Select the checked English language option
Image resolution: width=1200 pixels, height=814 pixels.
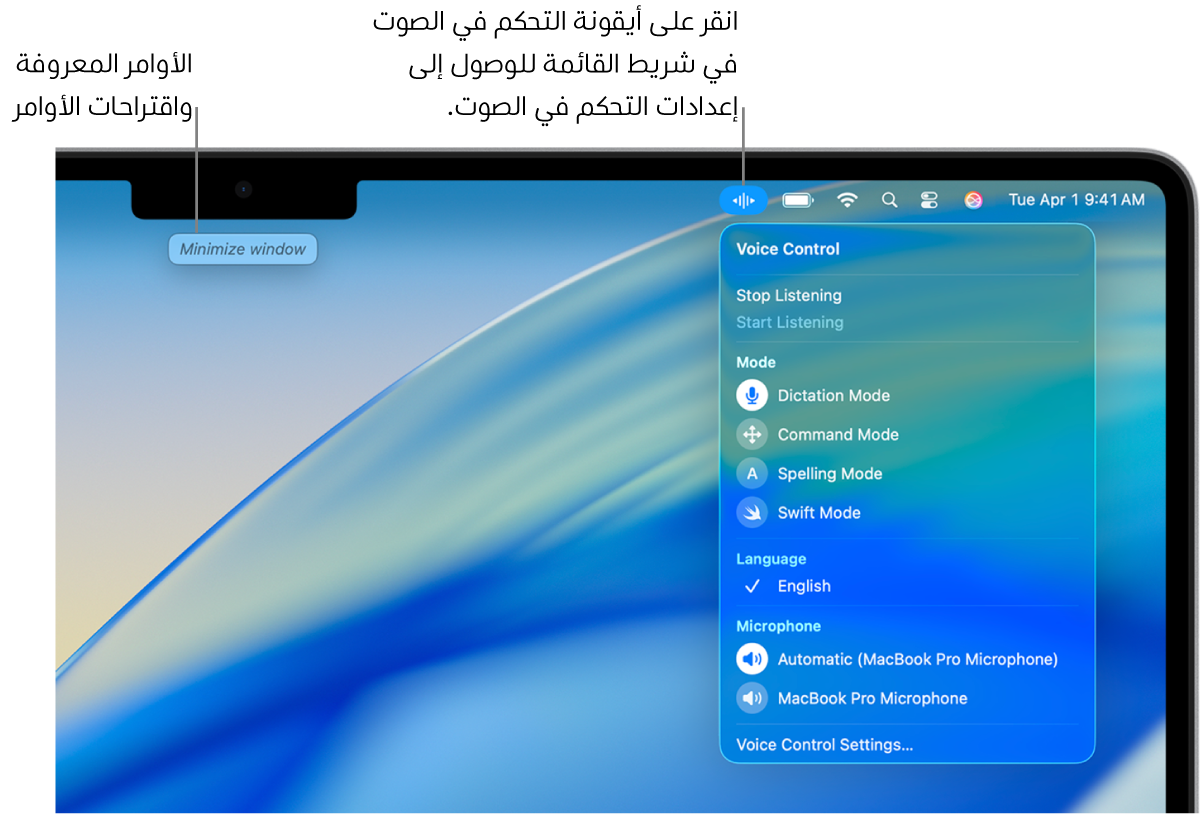[x=804, y=586]
